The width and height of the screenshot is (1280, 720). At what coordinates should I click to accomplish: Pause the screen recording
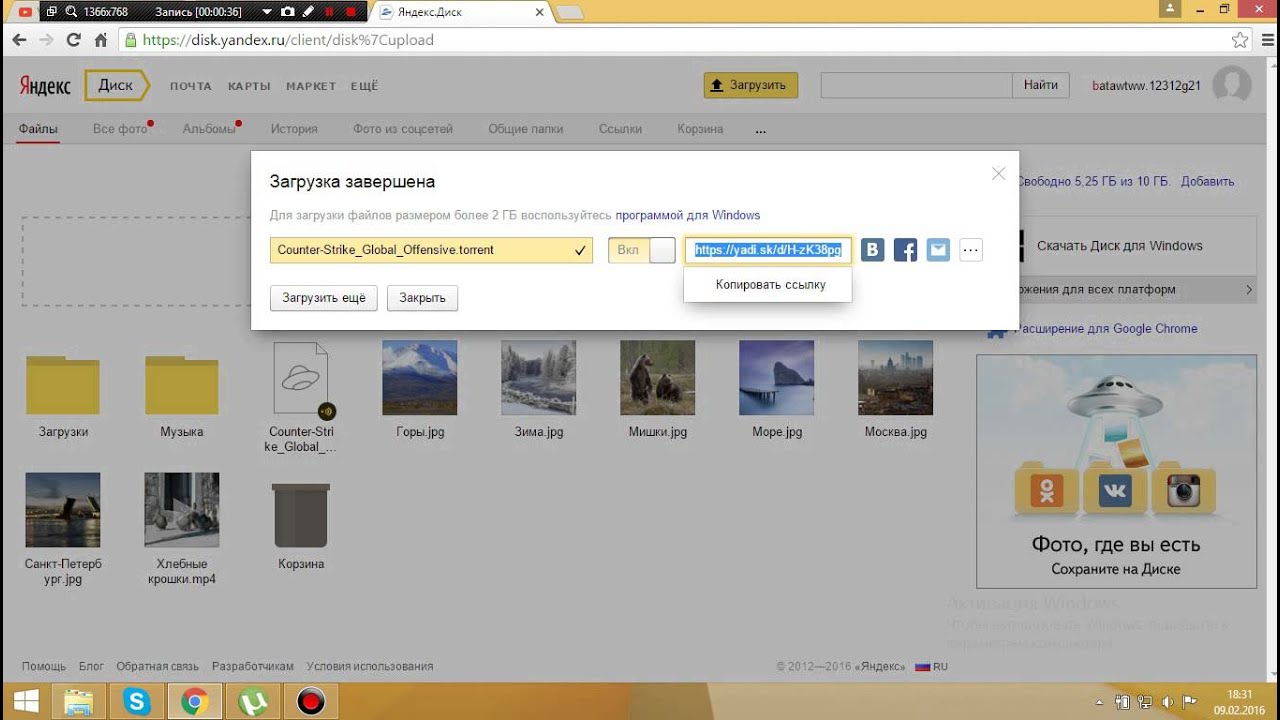tap(329, 12)
